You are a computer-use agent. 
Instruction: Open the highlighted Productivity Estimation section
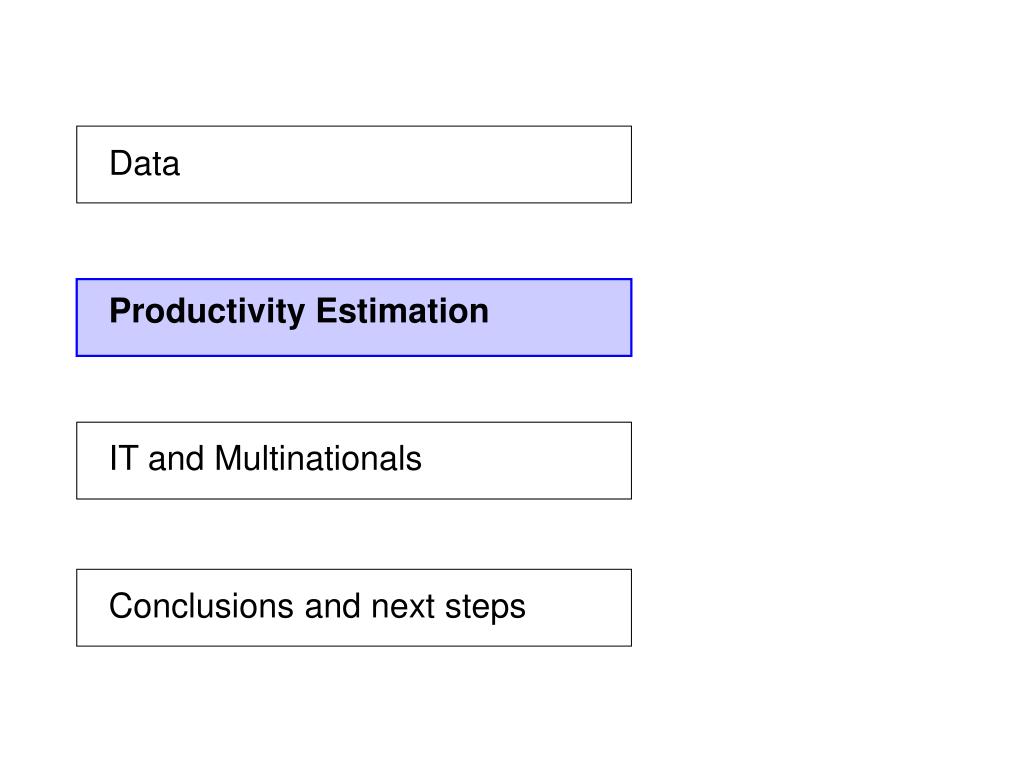(x=354, y=317)
